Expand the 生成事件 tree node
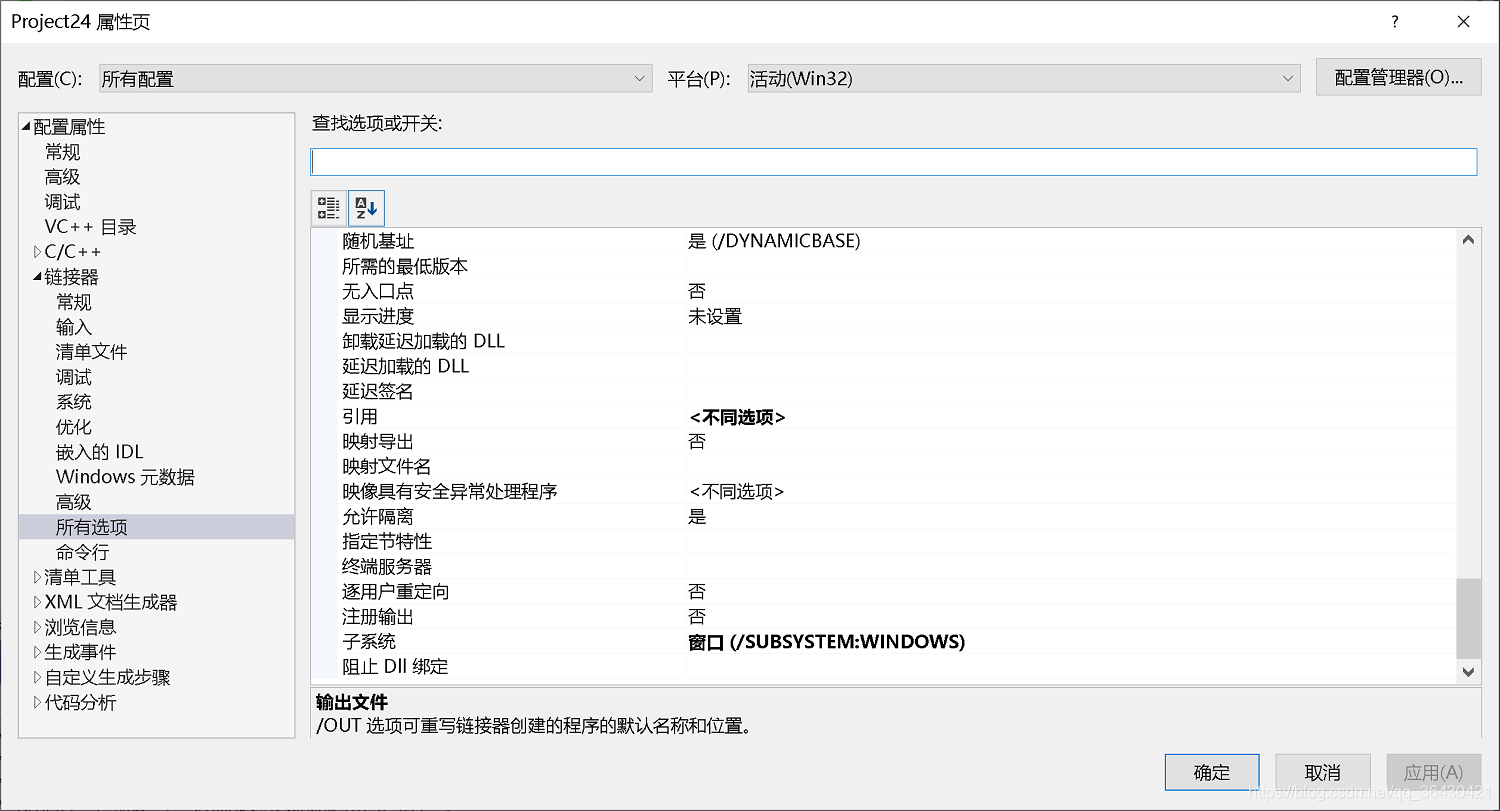1500x811 pixels. click(x=38, y=652)
